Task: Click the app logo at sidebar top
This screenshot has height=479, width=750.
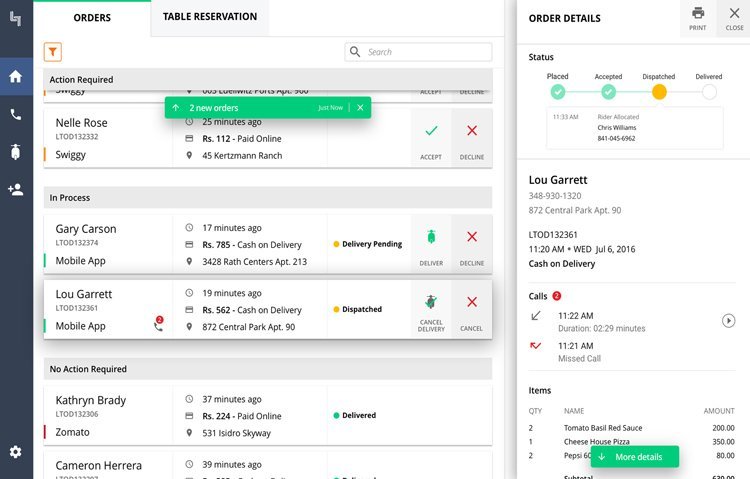Action: pos(16,19)
